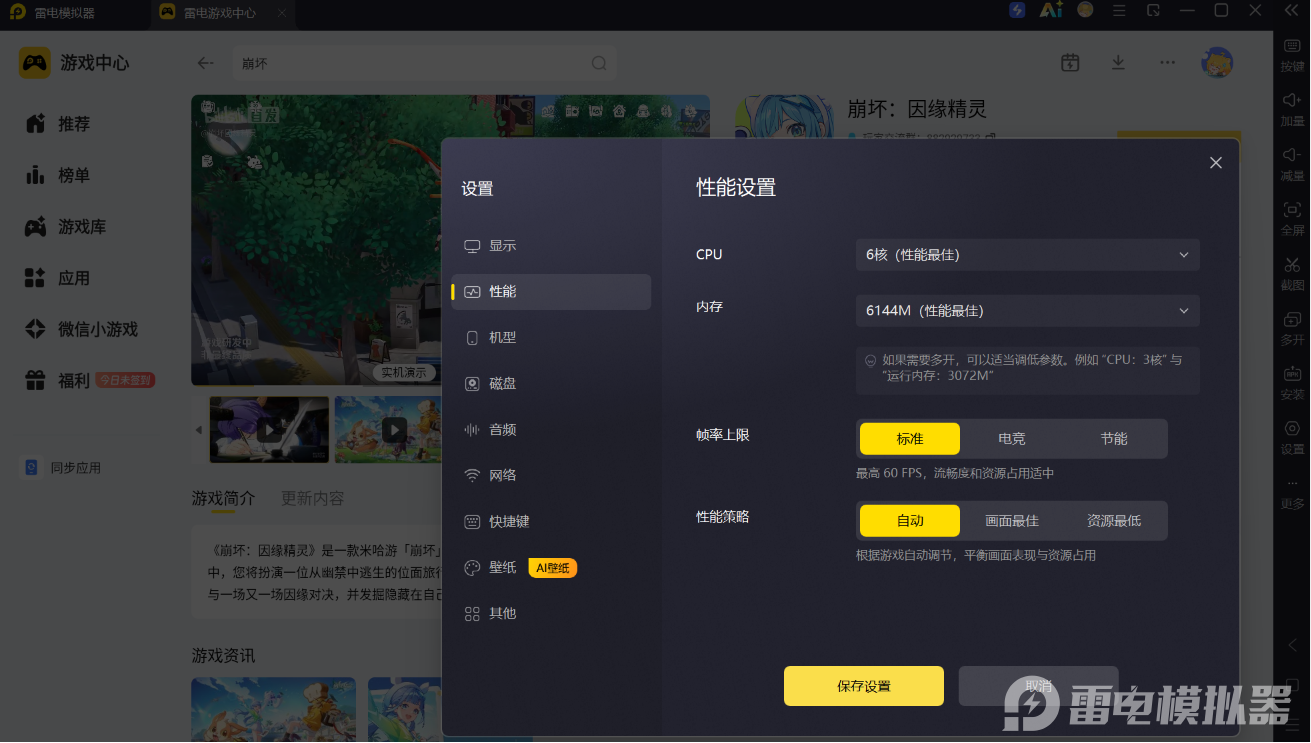Set frame rate limit to 电竞
This screenshot has height=743, width=1311.
point(1012,438)
